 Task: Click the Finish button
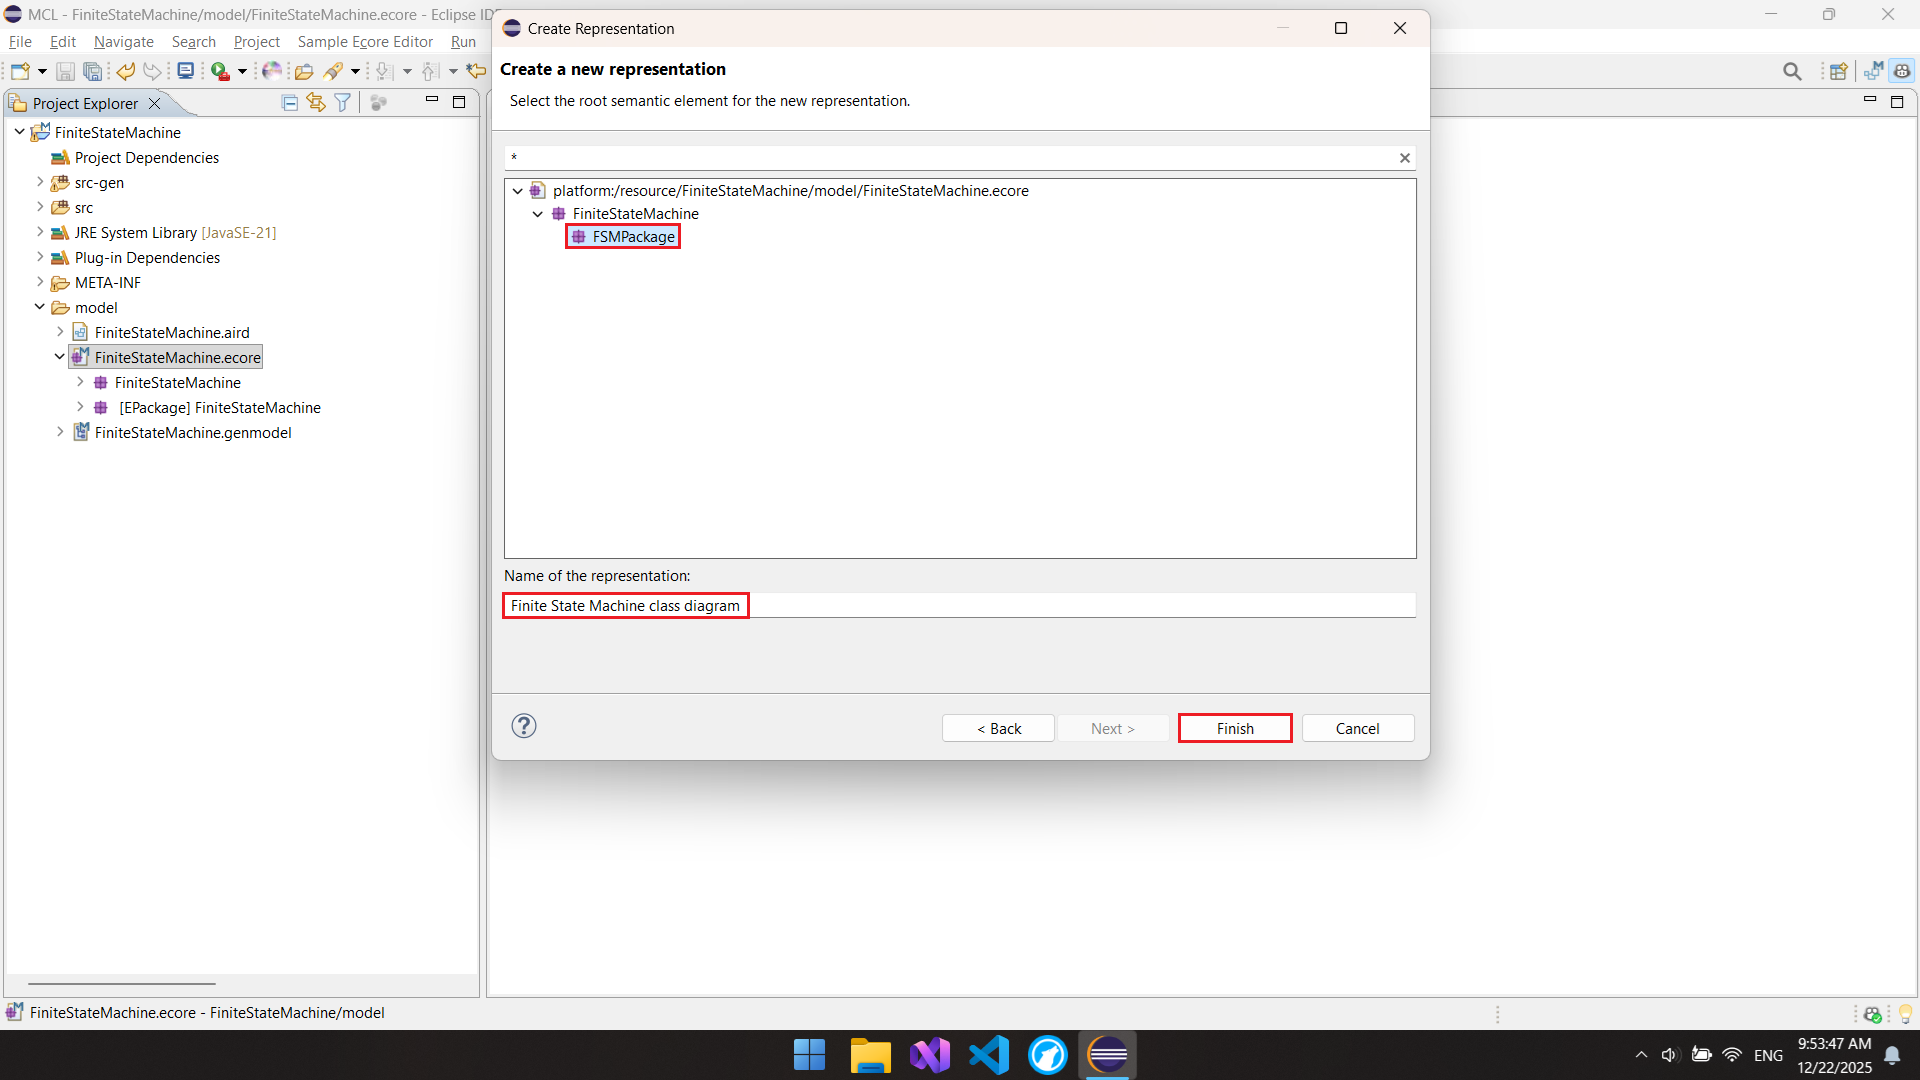pyautogui.click(x=1235, y=728)
